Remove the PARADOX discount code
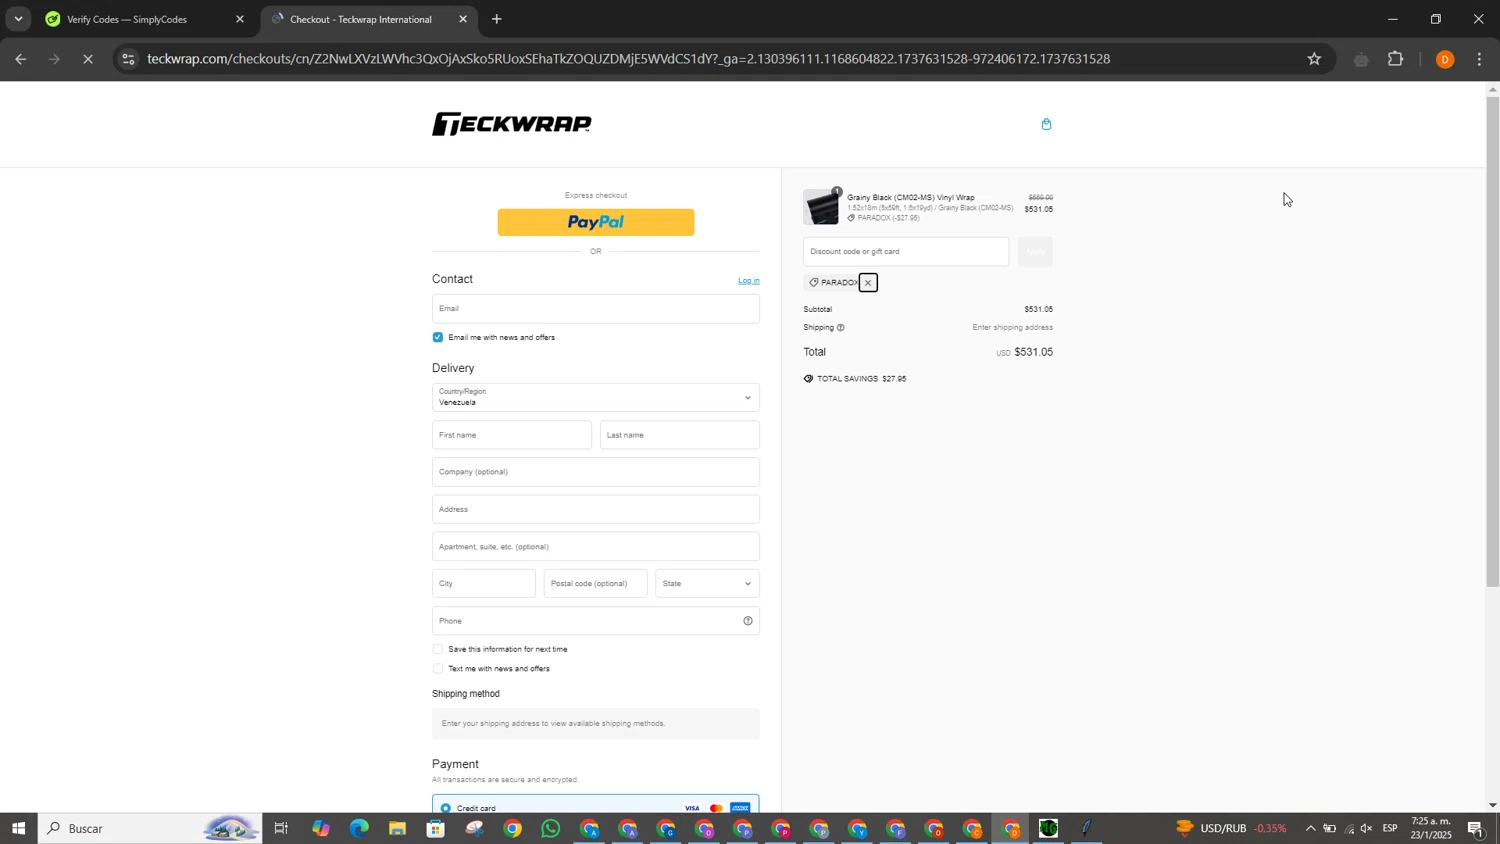This screenshot has height=844, width=1500. click(x=868, y=283)
